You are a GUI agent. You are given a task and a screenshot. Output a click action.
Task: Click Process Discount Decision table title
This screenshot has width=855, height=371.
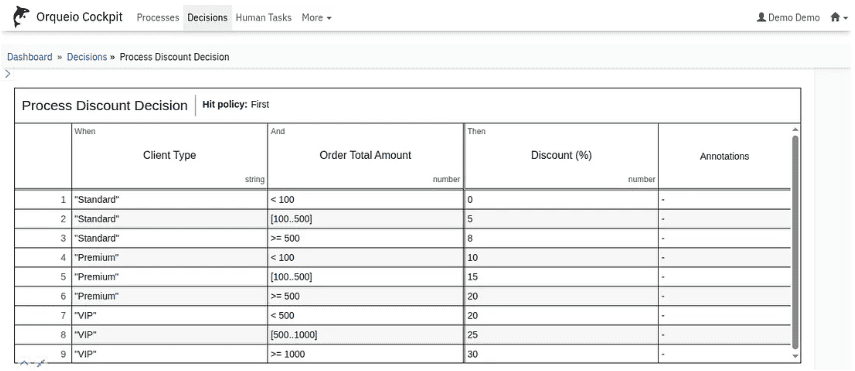pos(105,105)
